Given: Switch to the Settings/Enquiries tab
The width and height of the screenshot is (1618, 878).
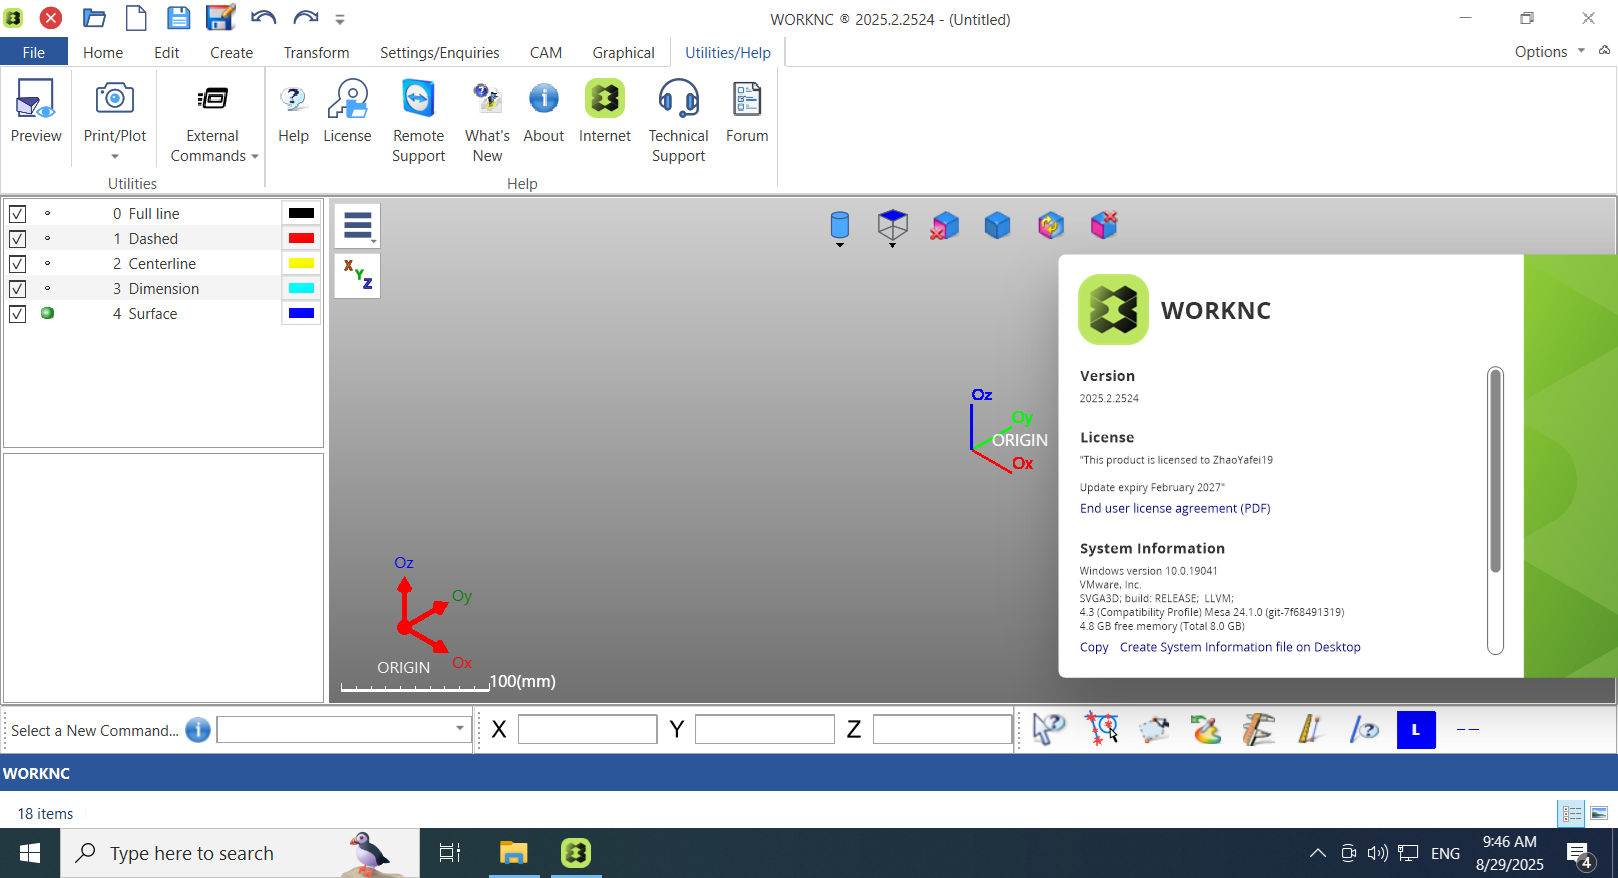Looking at the screenshot, I should [440, 52].
